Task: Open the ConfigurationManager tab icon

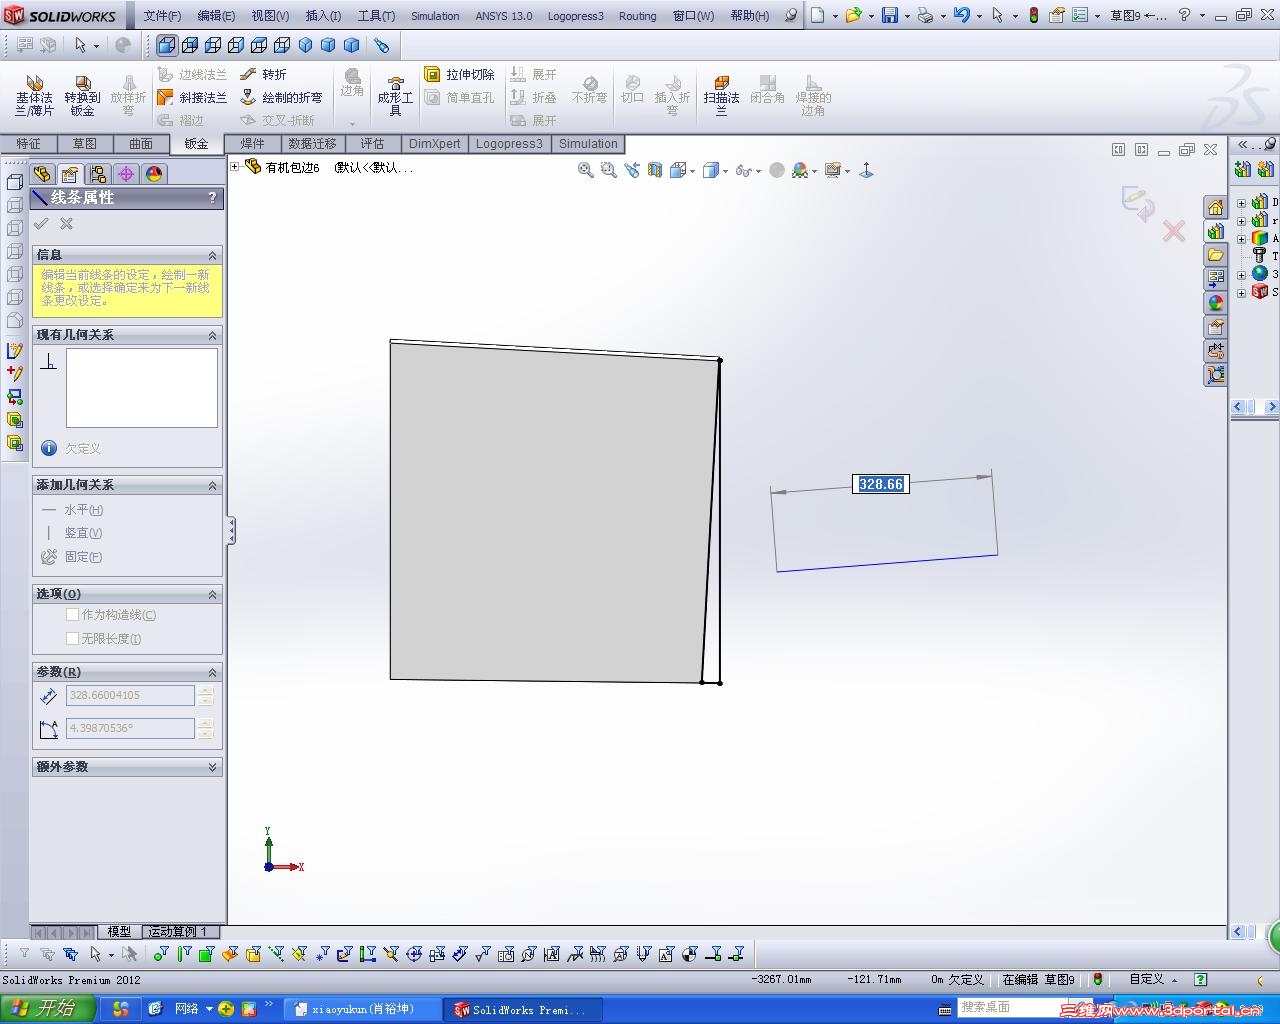Action: coord(98,174)
